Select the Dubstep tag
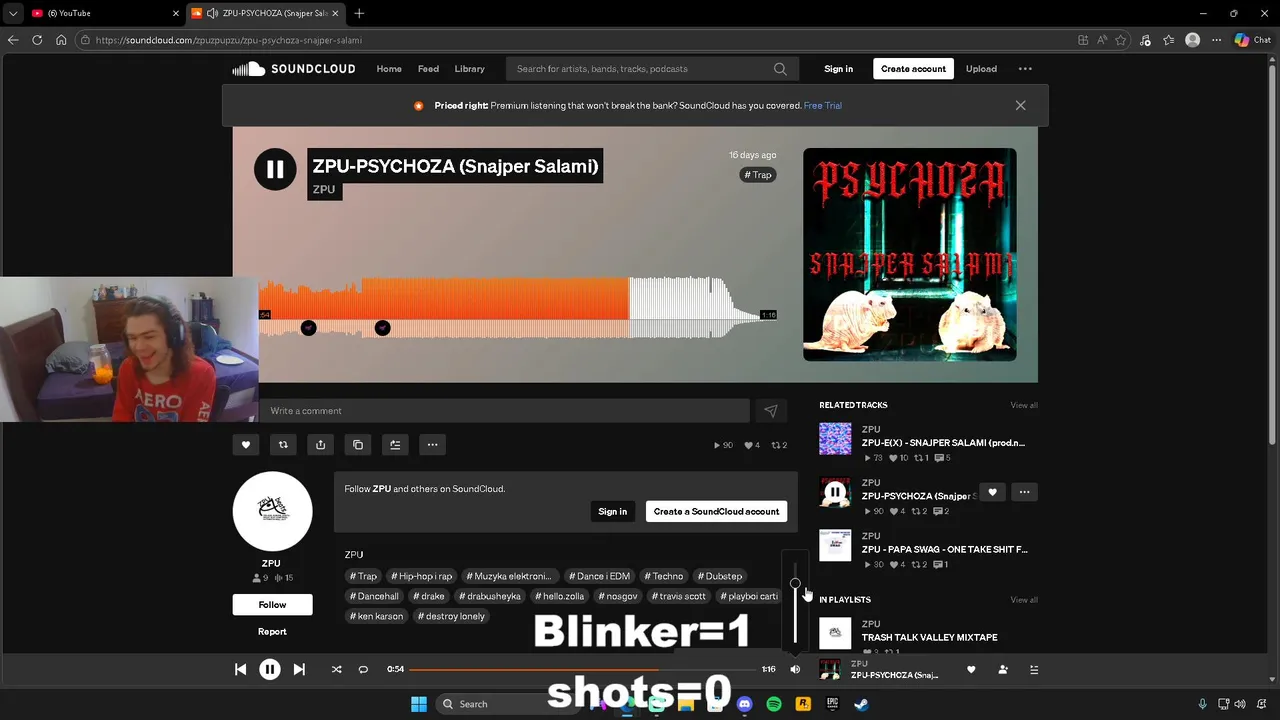Screen dimensions: 1280x720 (x=720, y=576)
